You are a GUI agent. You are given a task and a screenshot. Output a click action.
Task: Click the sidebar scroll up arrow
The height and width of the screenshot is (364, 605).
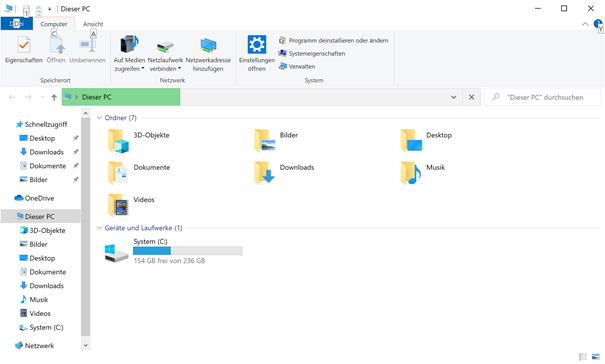tap(86, 113)
